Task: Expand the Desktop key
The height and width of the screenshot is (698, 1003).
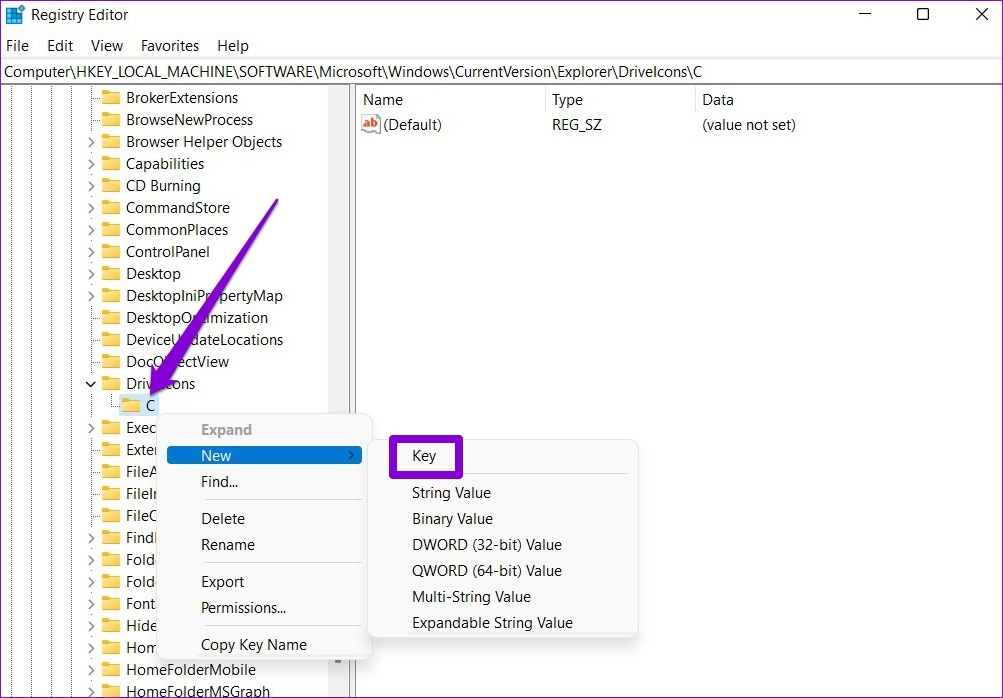Action: [x=91, y=274]
